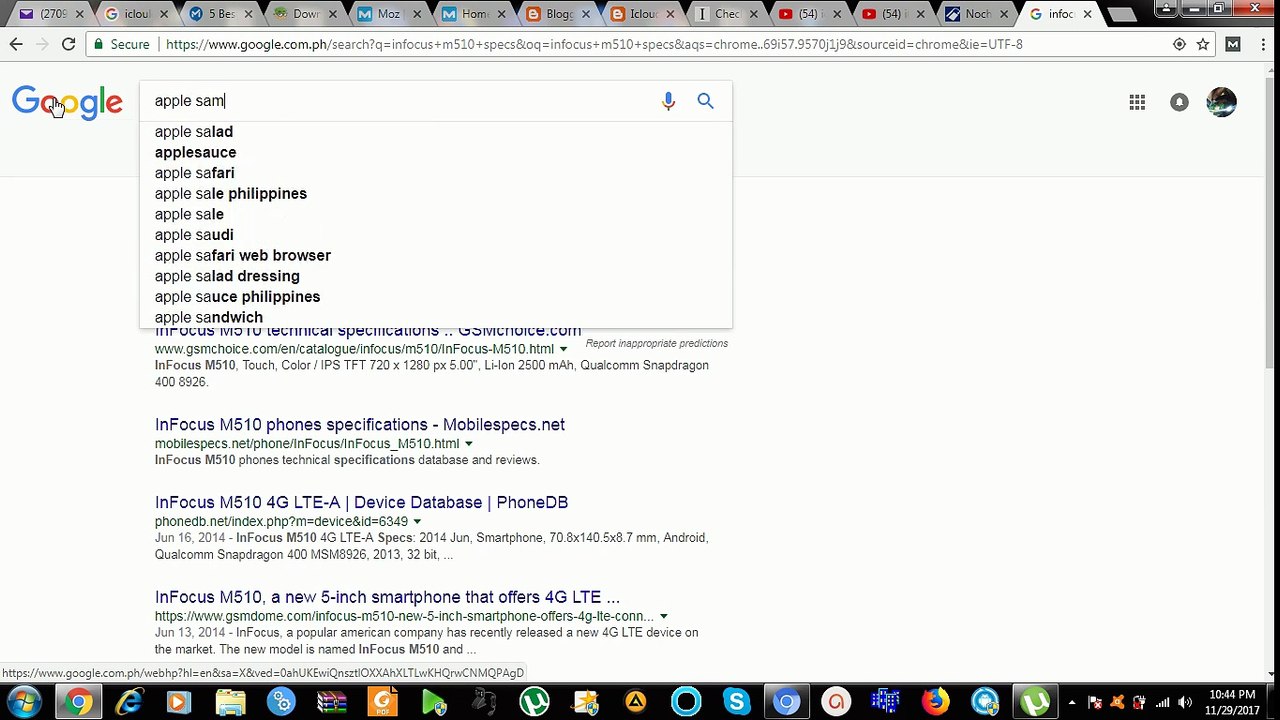Open the M extension icon in Chrome toolbar
This screenshot has width=1280, height=720.
[x=1233, y=44]
